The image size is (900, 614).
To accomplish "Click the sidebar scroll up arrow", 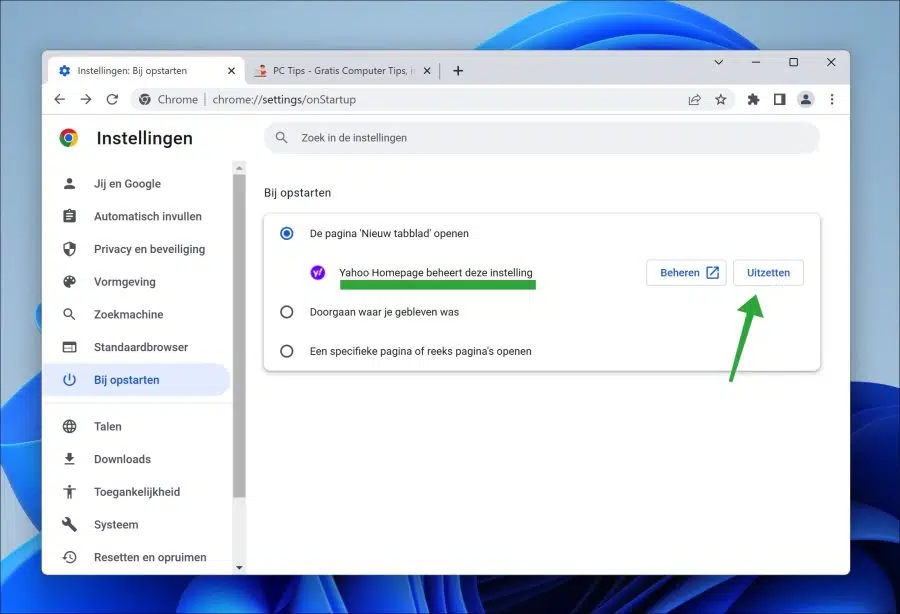I will [x=239, y=168].
